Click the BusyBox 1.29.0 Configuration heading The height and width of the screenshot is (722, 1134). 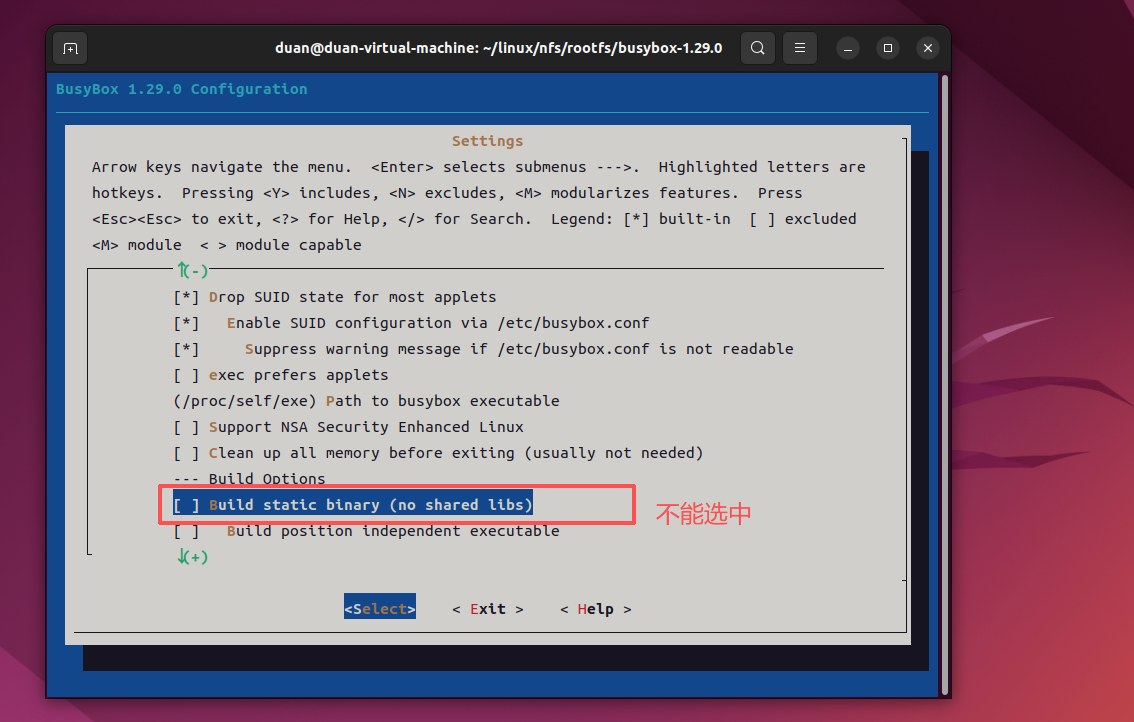click(x=182, y=89)
